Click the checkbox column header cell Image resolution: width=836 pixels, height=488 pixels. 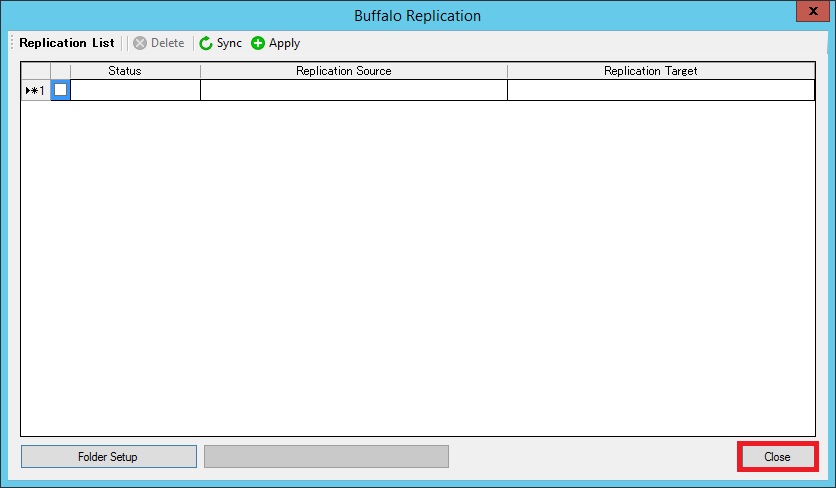click(60, 71)
